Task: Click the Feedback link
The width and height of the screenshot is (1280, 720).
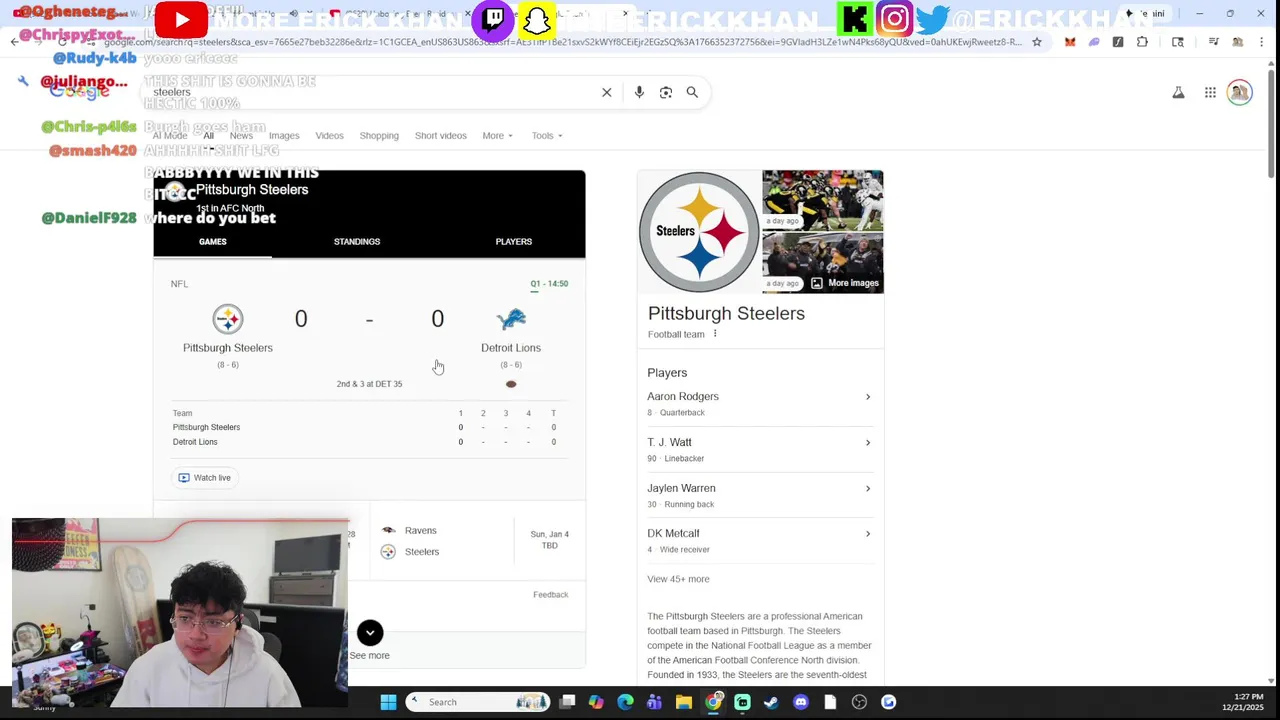Action: 550,595
